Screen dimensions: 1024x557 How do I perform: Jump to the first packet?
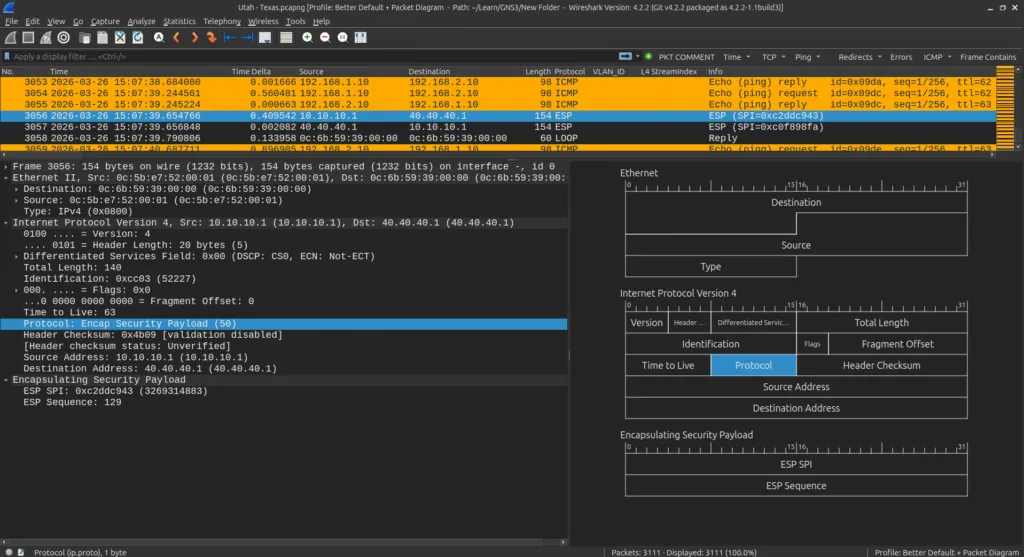[x=229, y=38]
